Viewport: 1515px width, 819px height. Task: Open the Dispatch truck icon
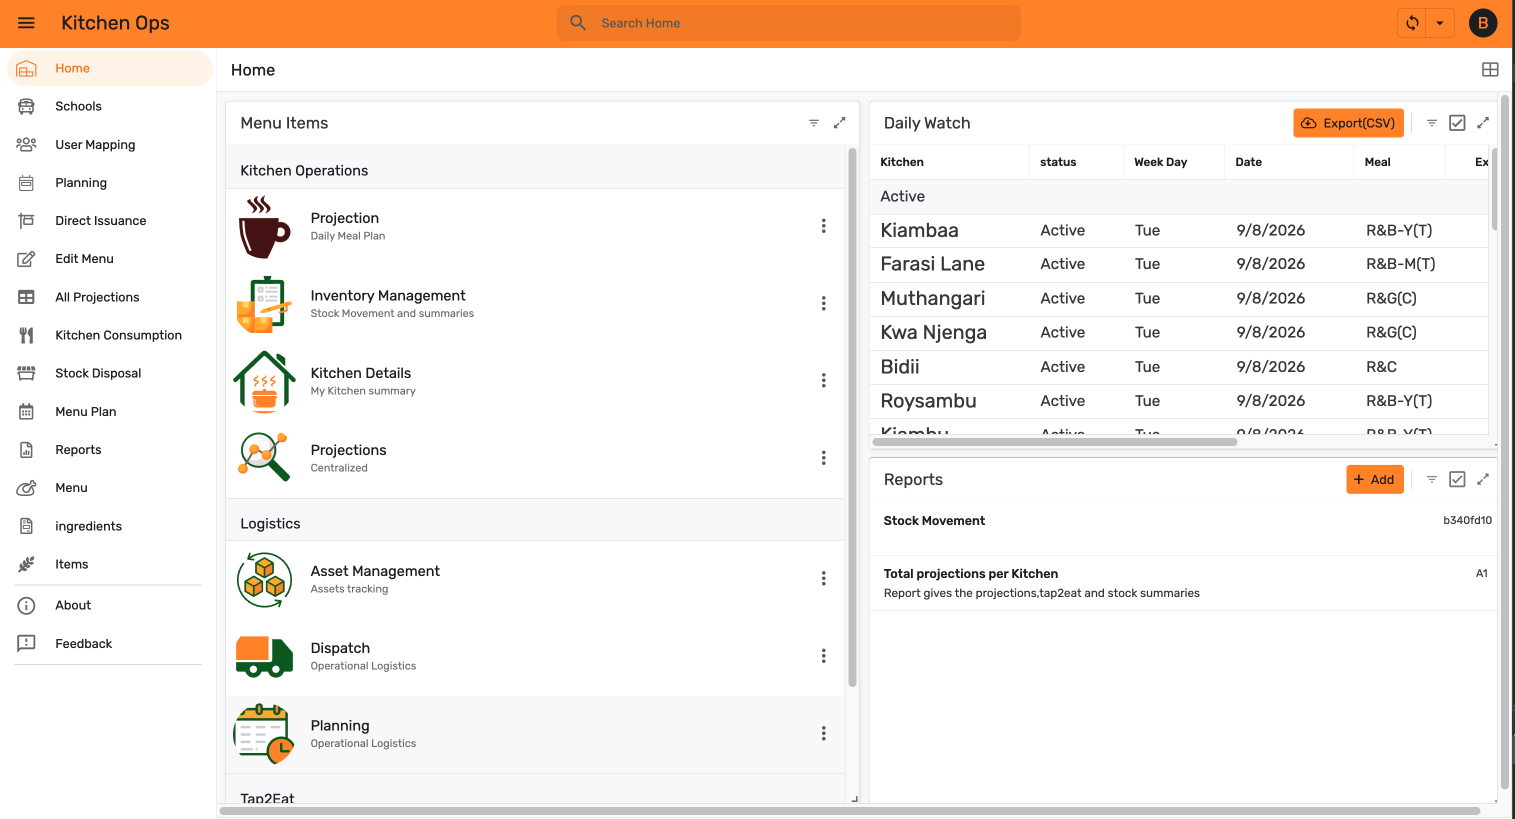(x=264, y=656)
